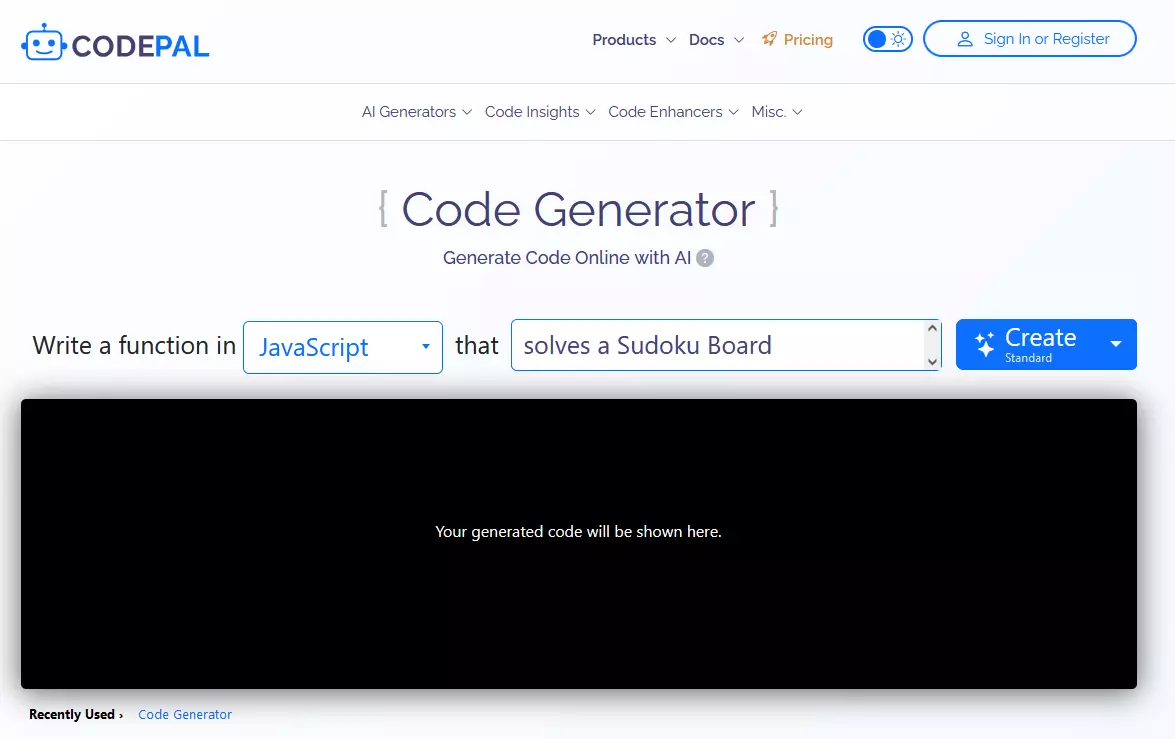Click the user icon in Sign In button

pyautogui.click(x=964, y=39)
